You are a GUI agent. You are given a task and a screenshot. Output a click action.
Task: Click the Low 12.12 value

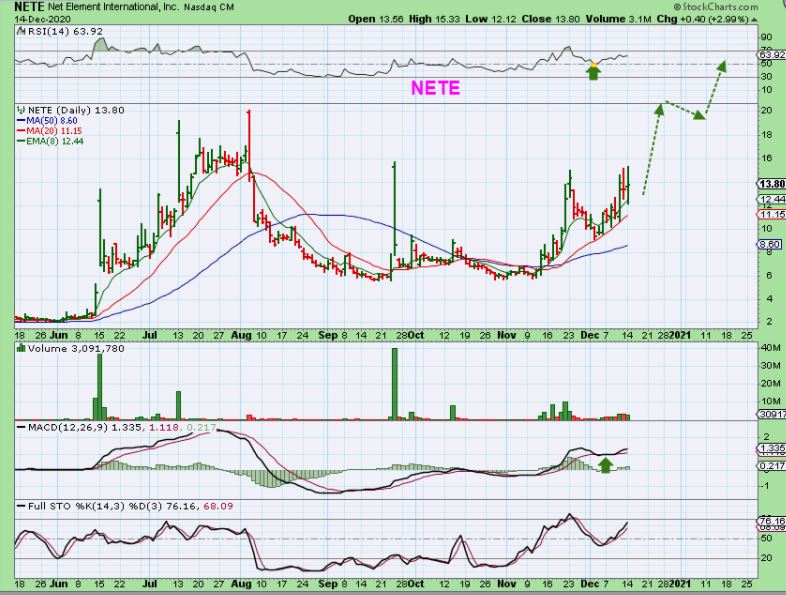tap(491, 19)
